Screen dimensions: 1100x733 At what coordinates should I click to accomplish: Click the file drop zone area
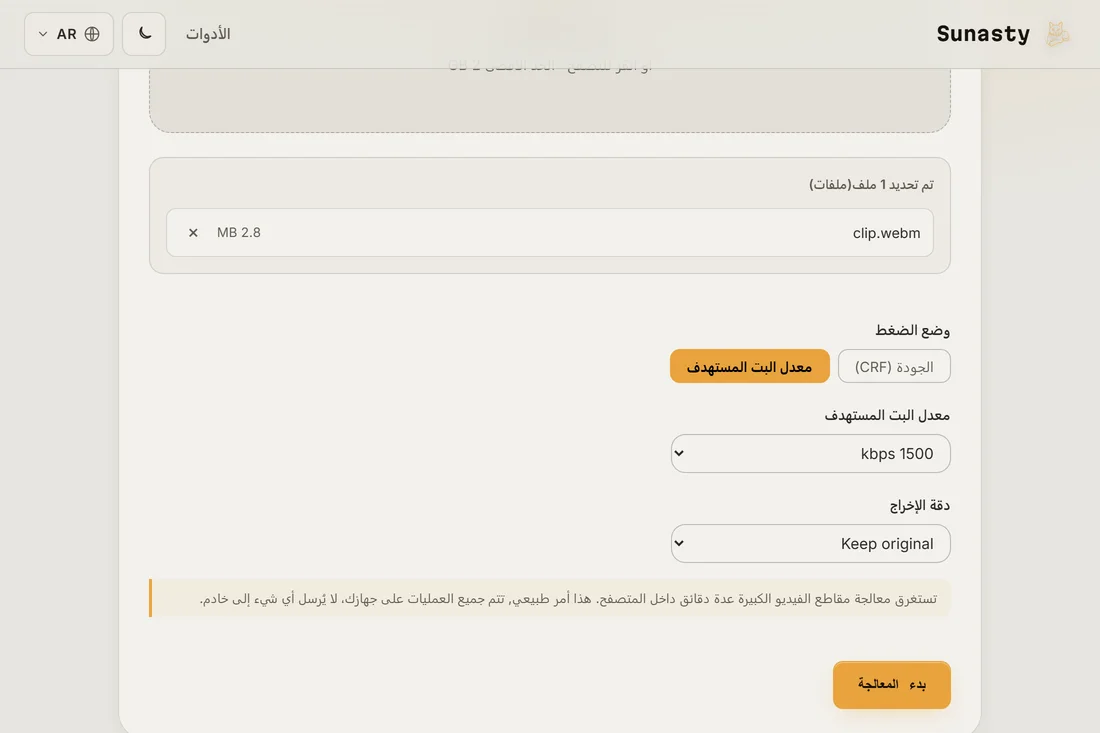tap(549, 98)
